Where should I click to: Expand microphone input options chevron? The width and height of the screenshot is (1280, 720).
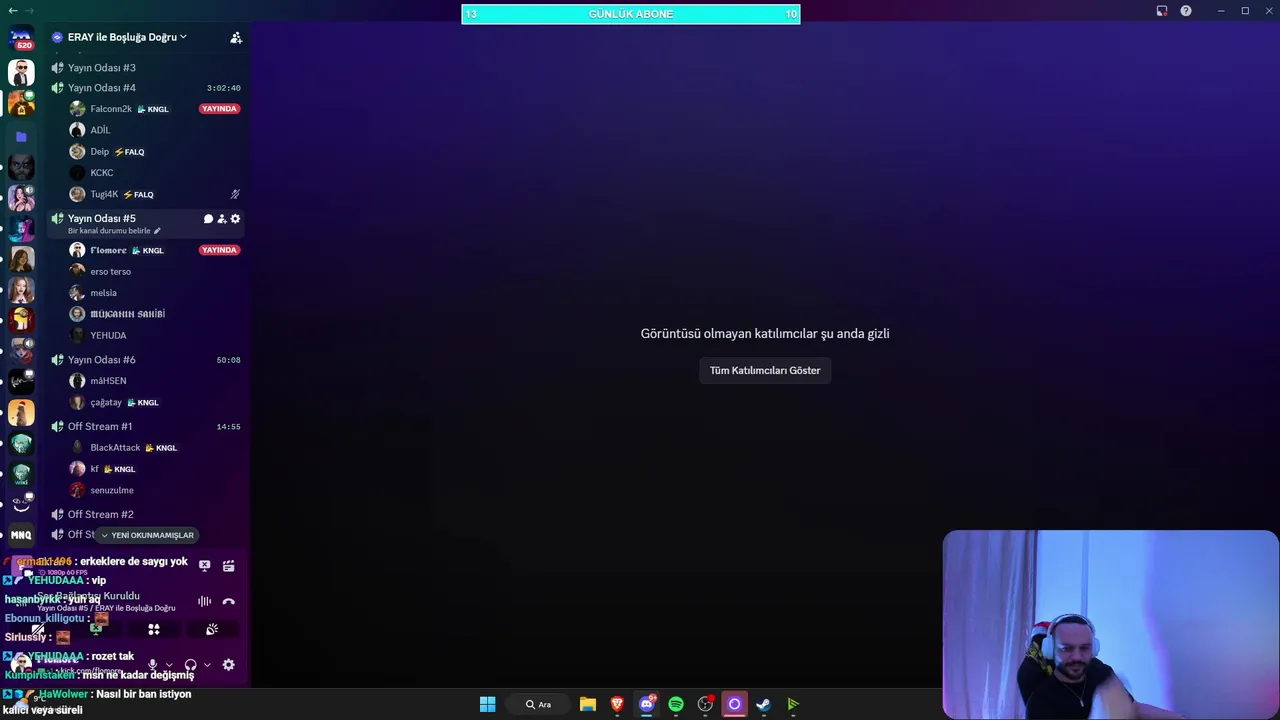(168, 665)
